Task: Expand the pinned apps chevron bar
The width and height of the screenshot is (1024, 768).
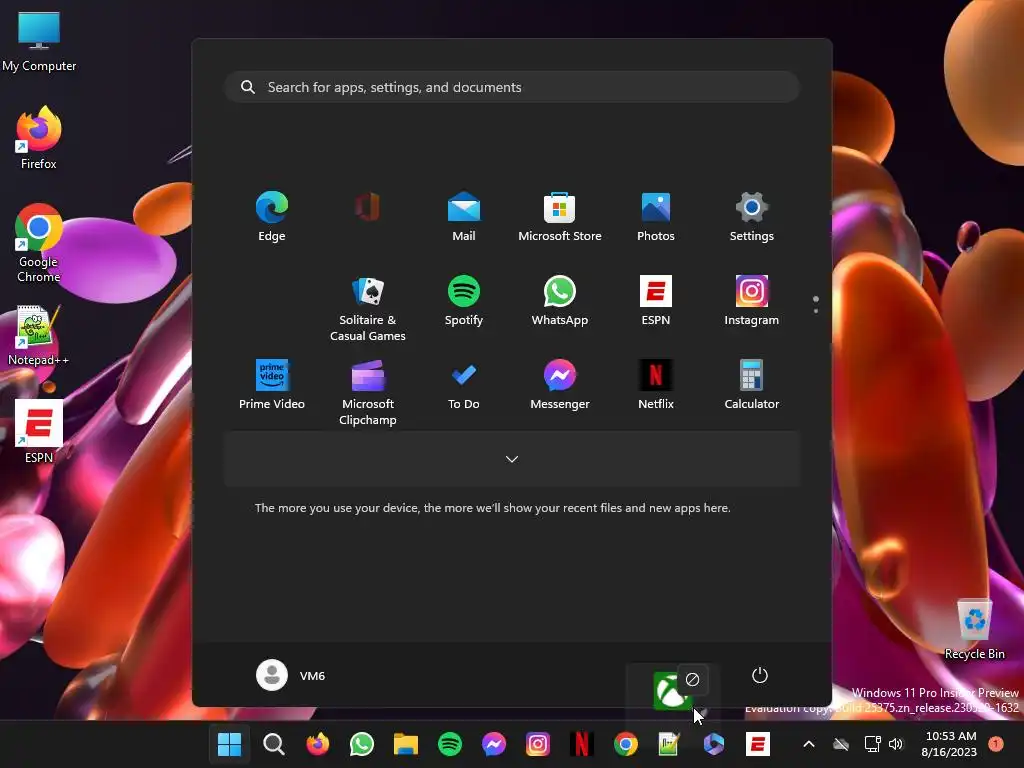Action: click(x=512, y=459)
